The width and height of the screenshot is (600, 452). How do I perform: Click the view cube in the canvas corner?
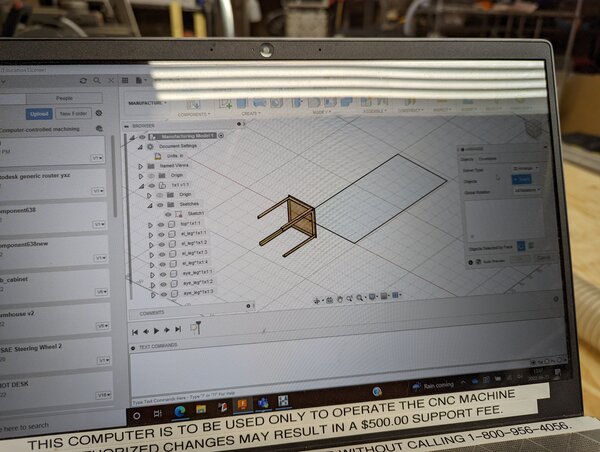[534, 128]
